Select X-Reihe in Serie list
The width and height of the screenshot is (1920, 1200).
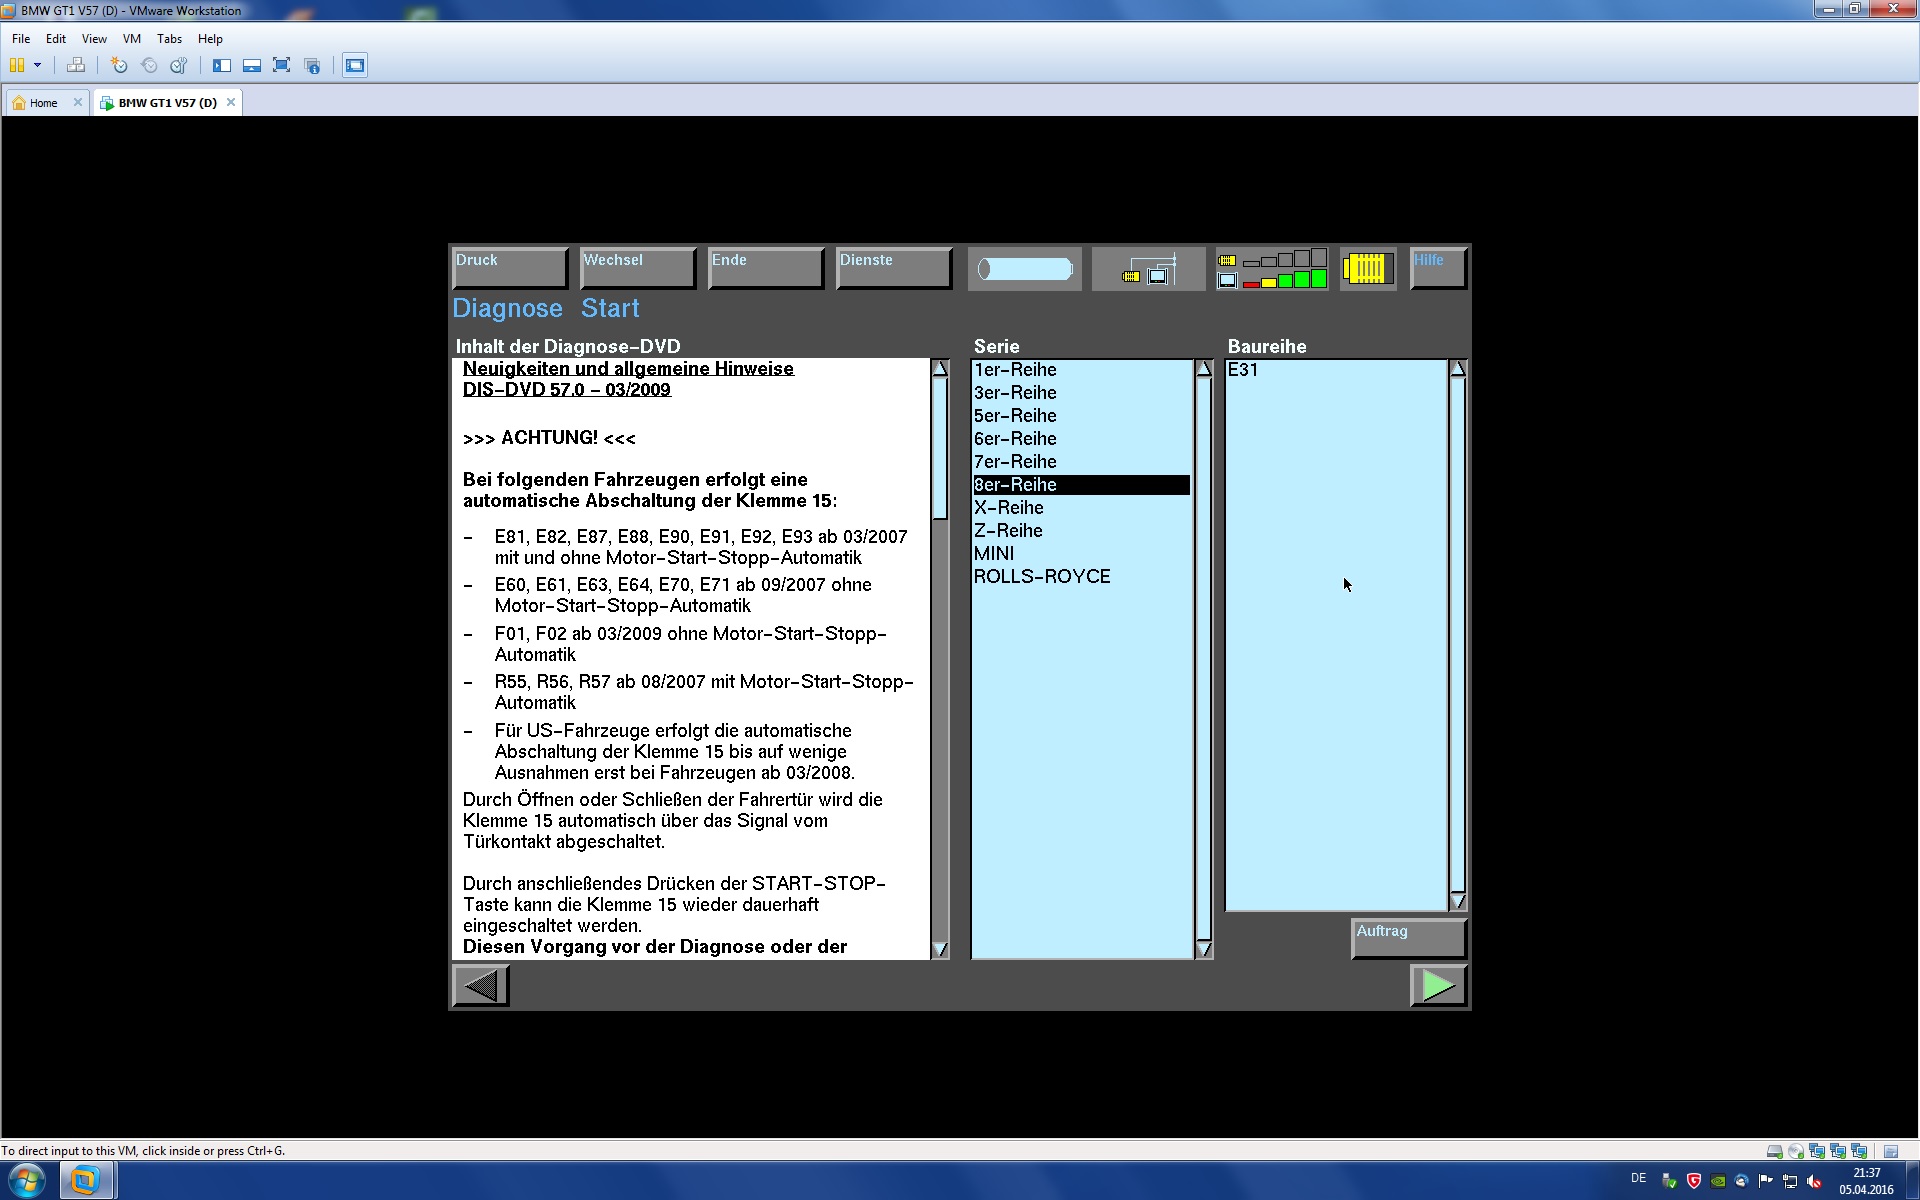pyautogui.click(x=1008, y=508)
